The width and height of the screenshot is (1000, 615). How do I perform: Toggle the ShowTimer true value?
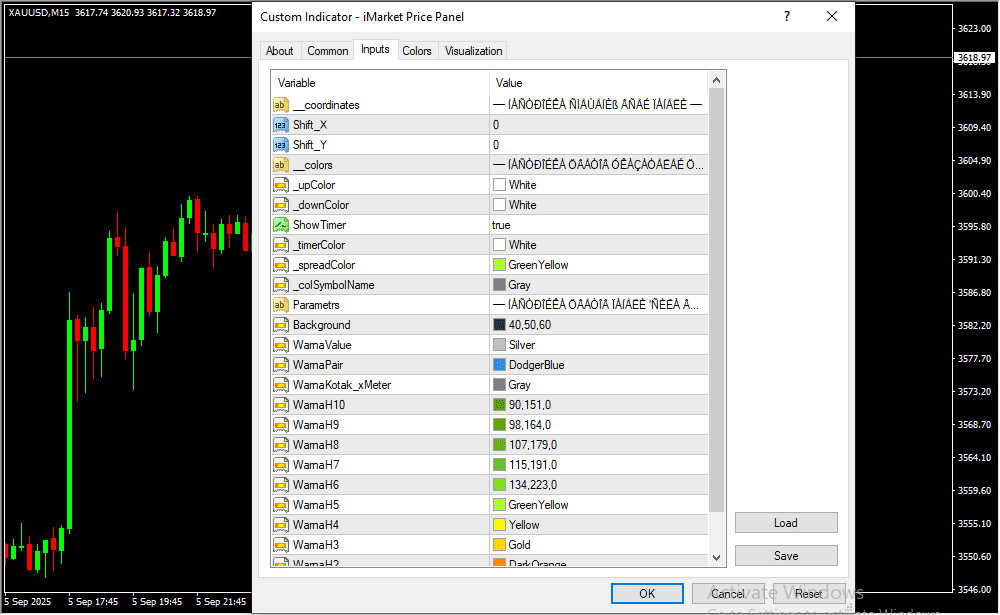click(x=598, y=225)
